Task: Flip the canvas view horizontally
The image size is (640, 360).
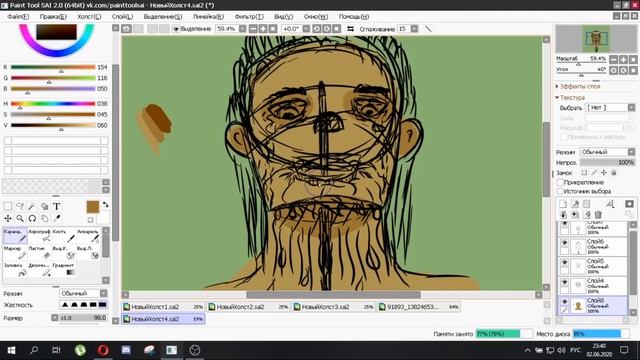Action: point(351,29)
